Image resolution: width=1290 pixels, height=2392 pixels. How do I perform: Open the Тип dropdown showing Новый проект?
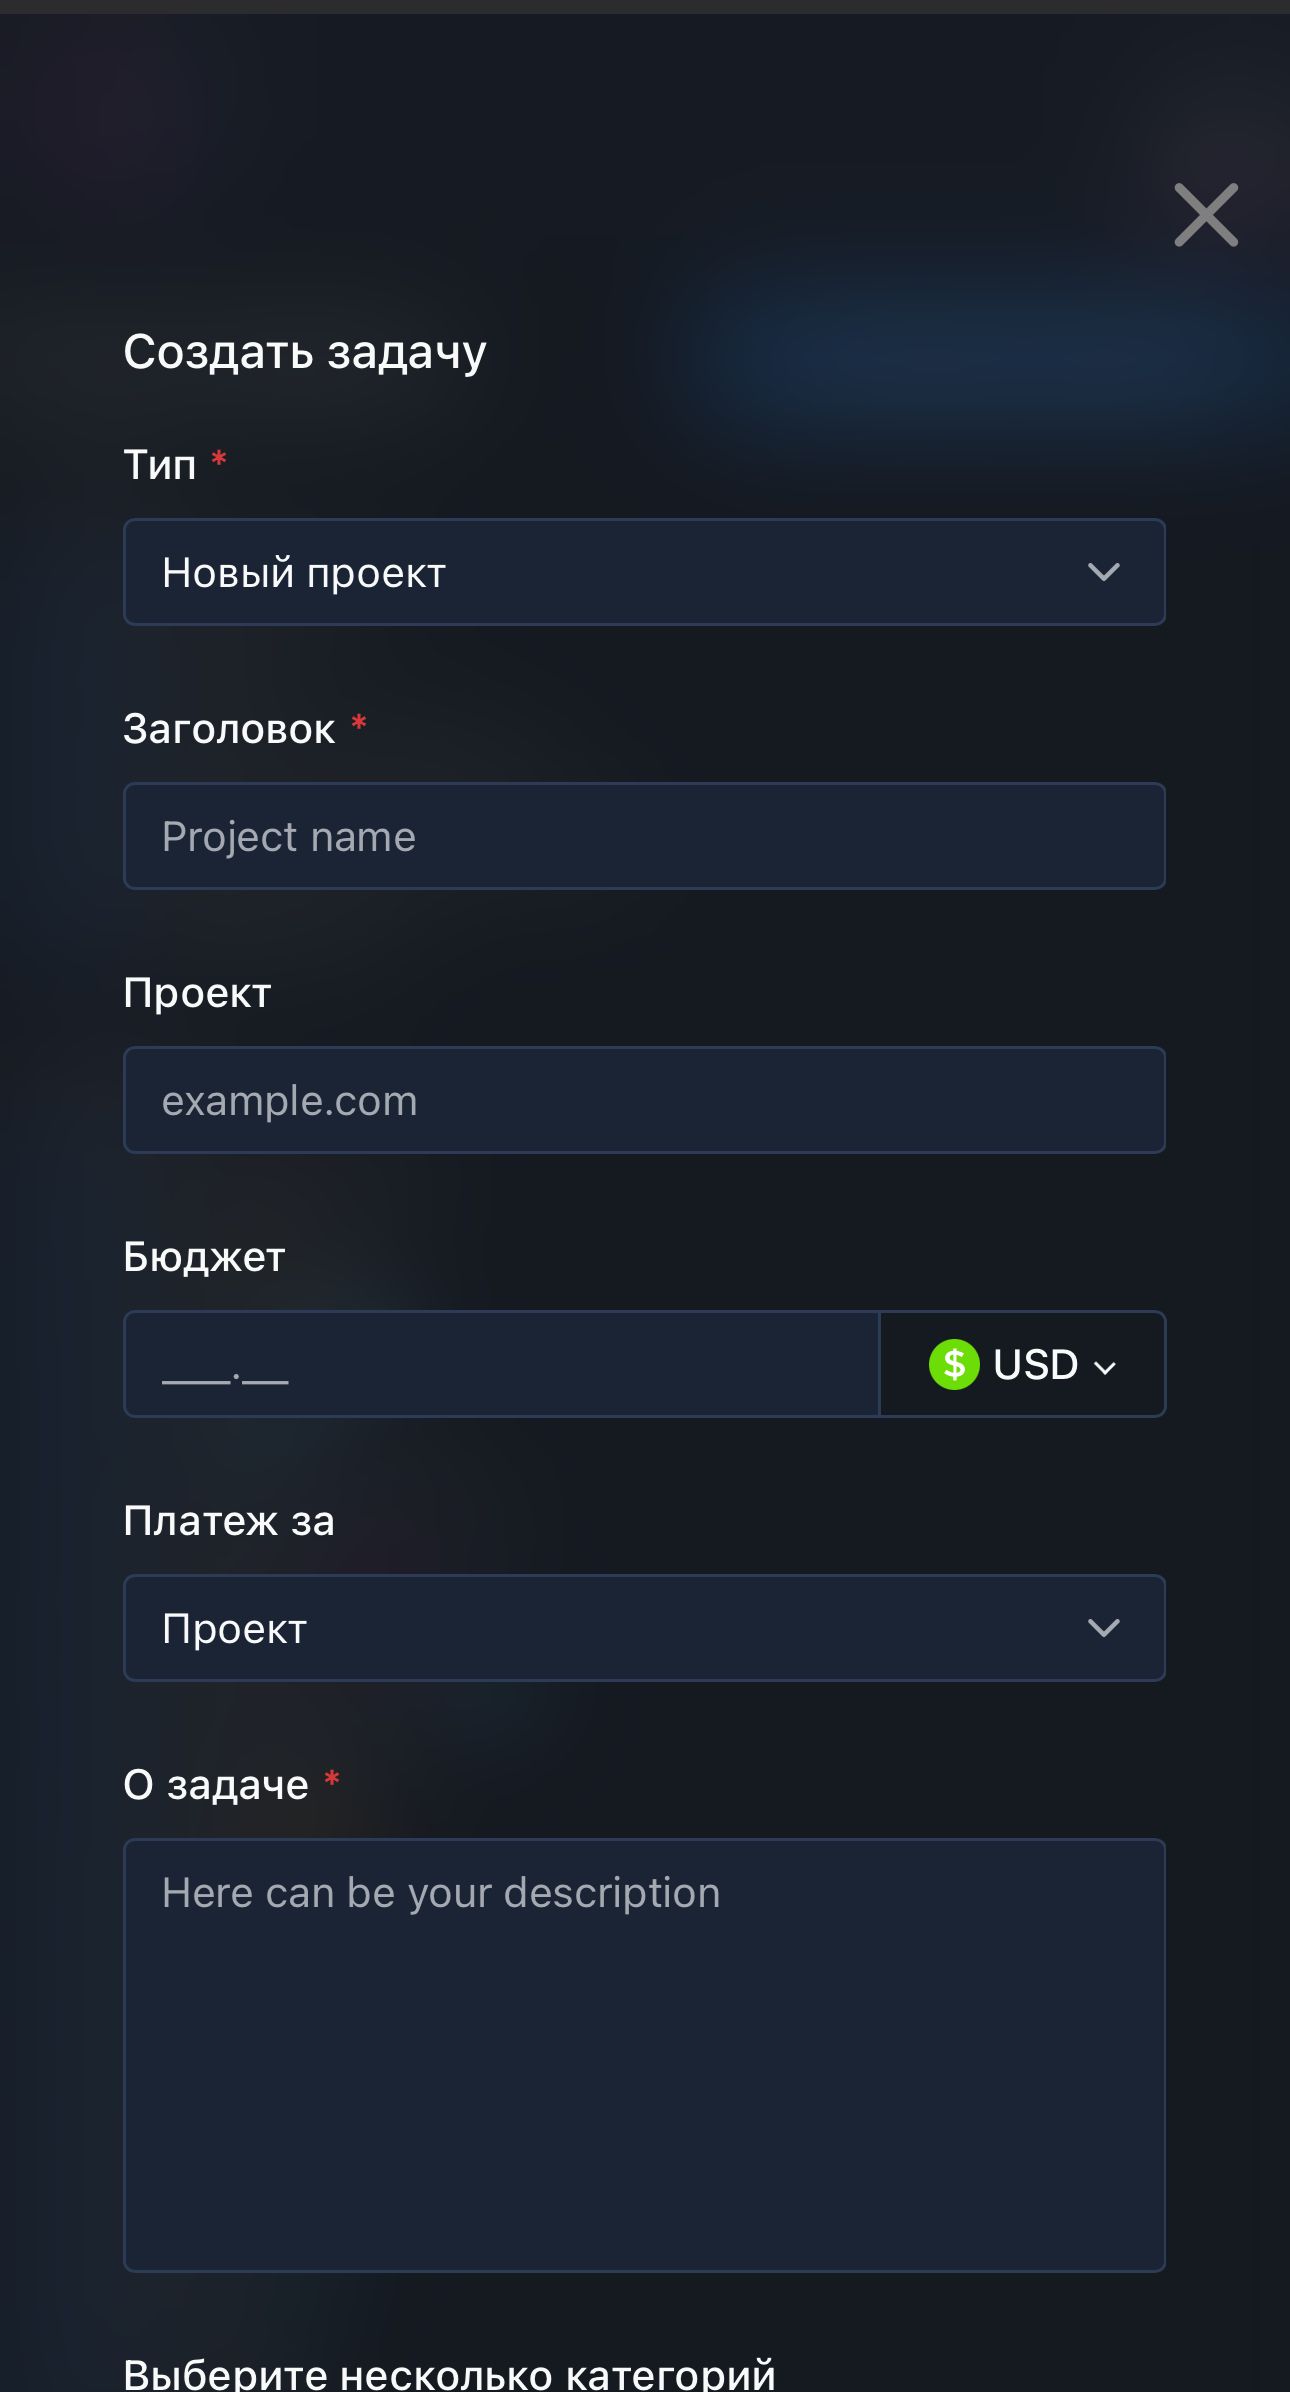point(644,572)
